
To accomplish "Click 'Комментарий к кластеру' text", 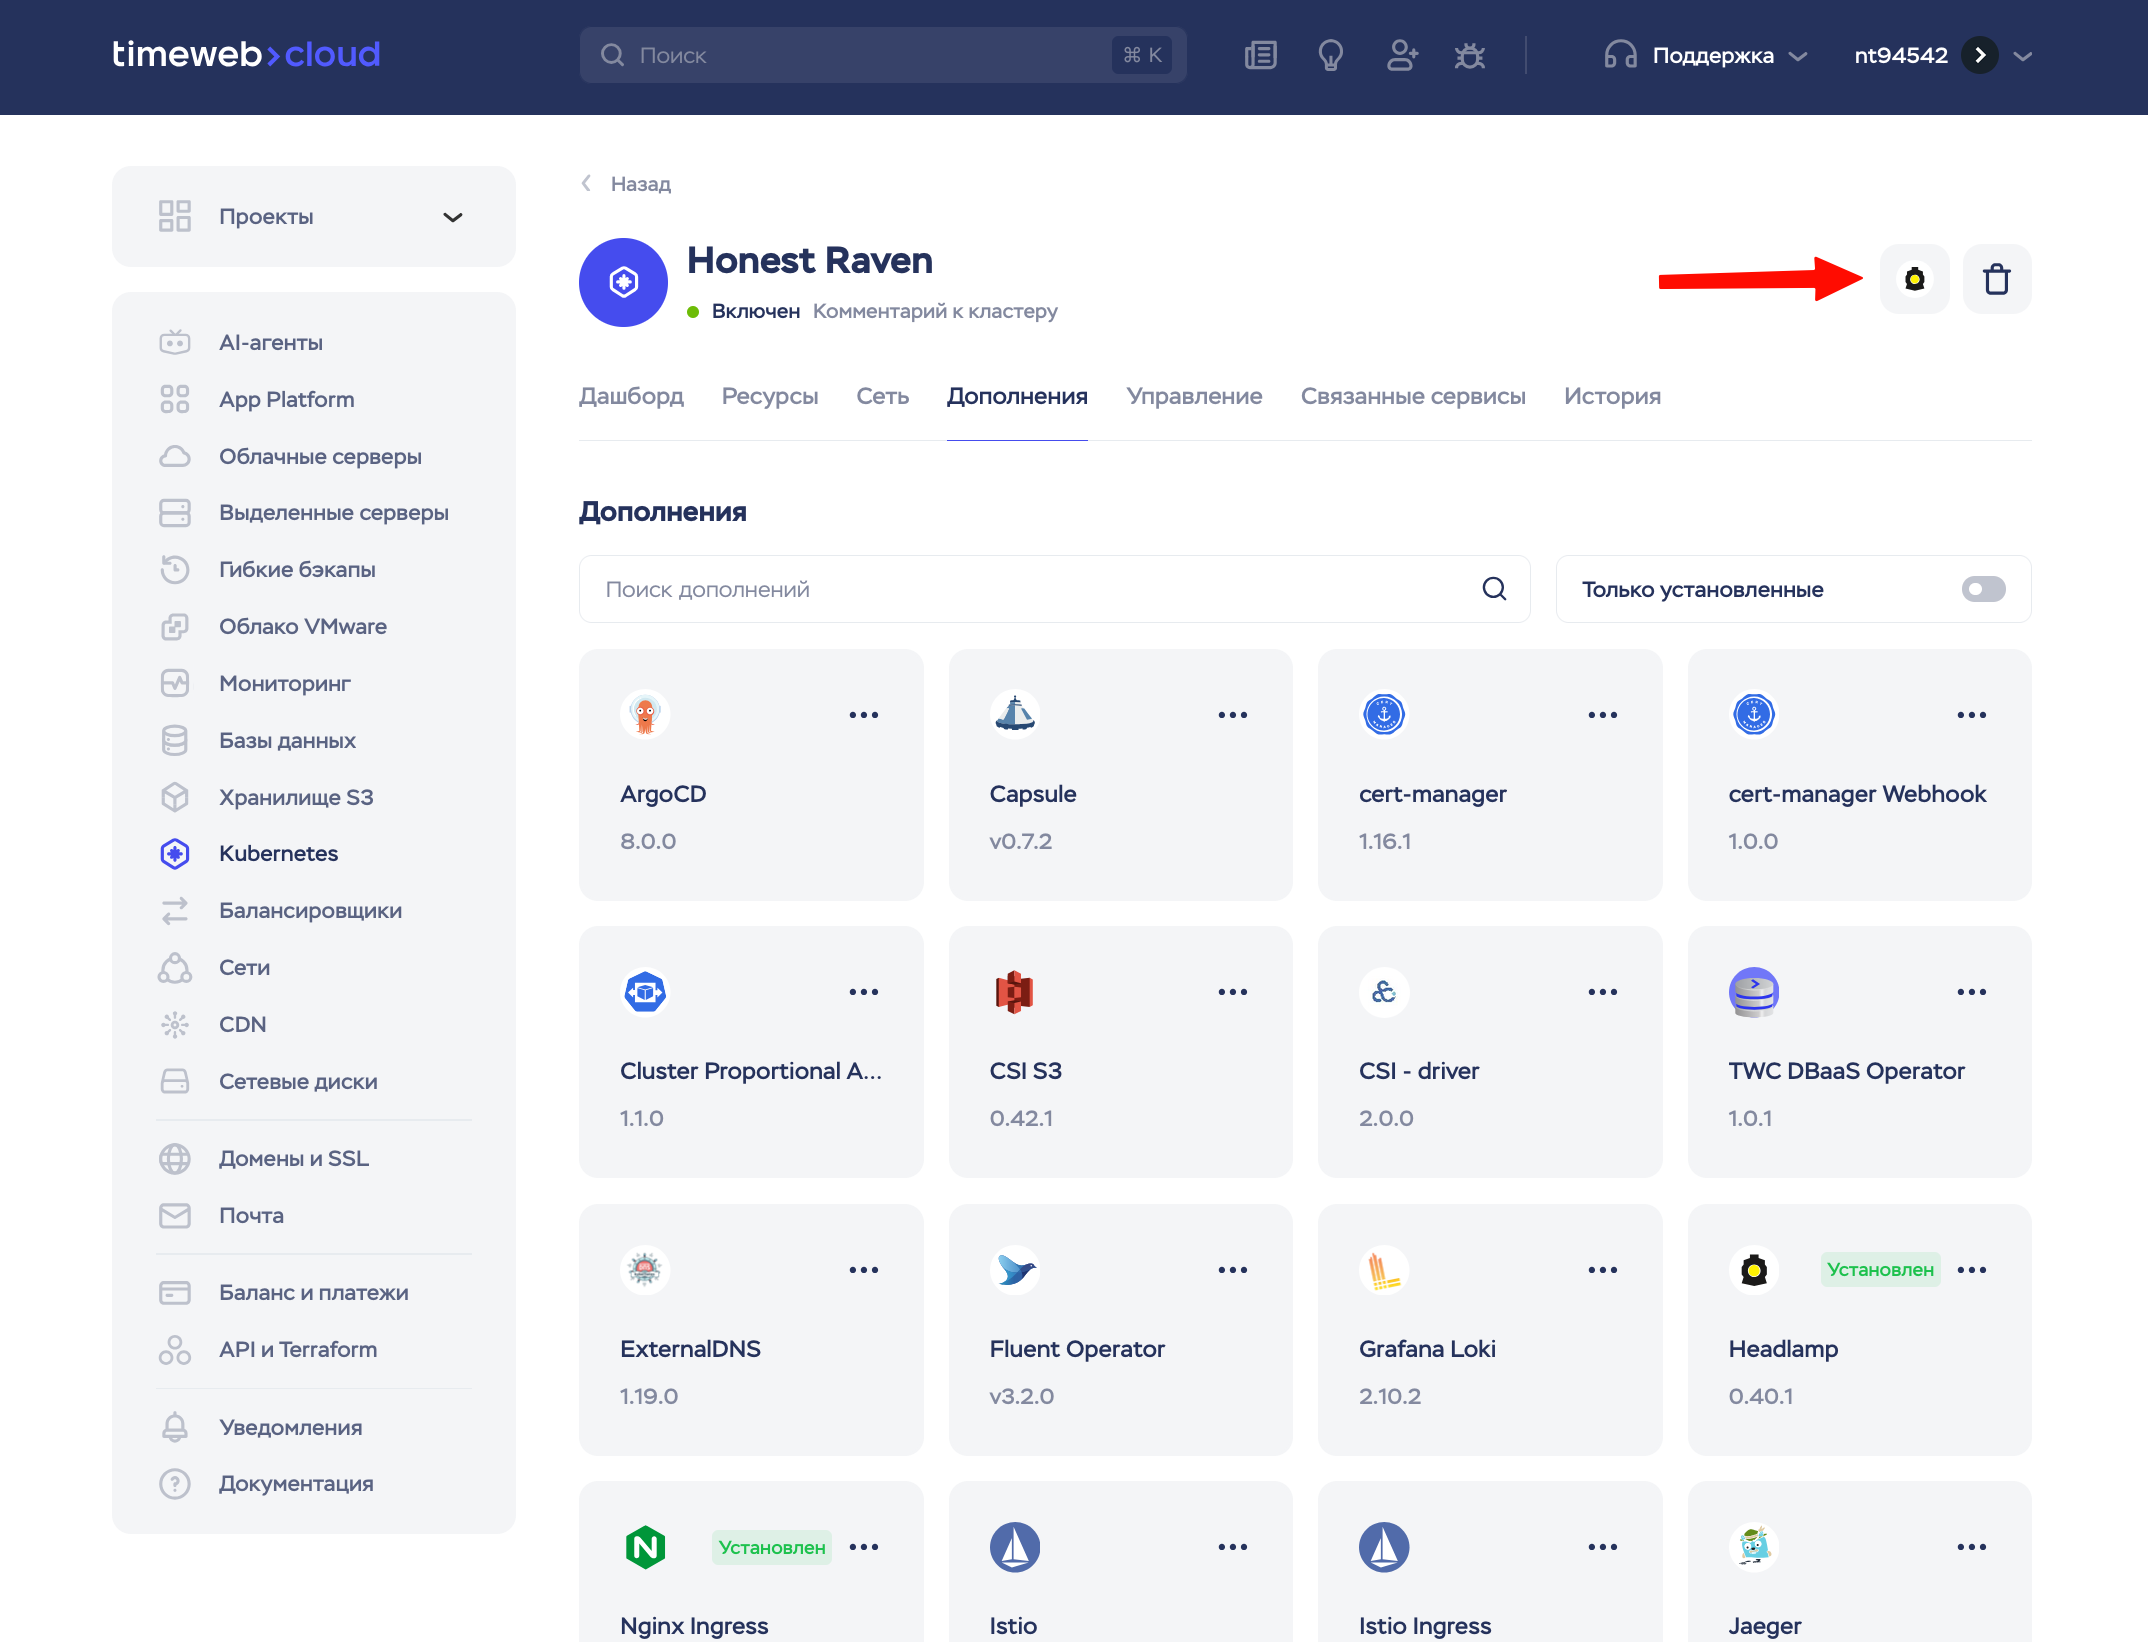I will (x=934, y=311).
